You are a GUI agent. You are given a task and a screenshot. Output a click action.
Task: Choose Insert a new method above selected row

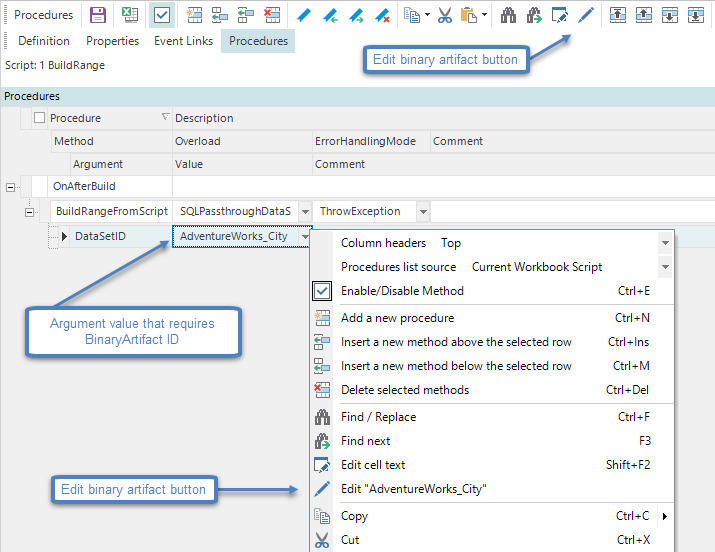[x=492, y=342]
